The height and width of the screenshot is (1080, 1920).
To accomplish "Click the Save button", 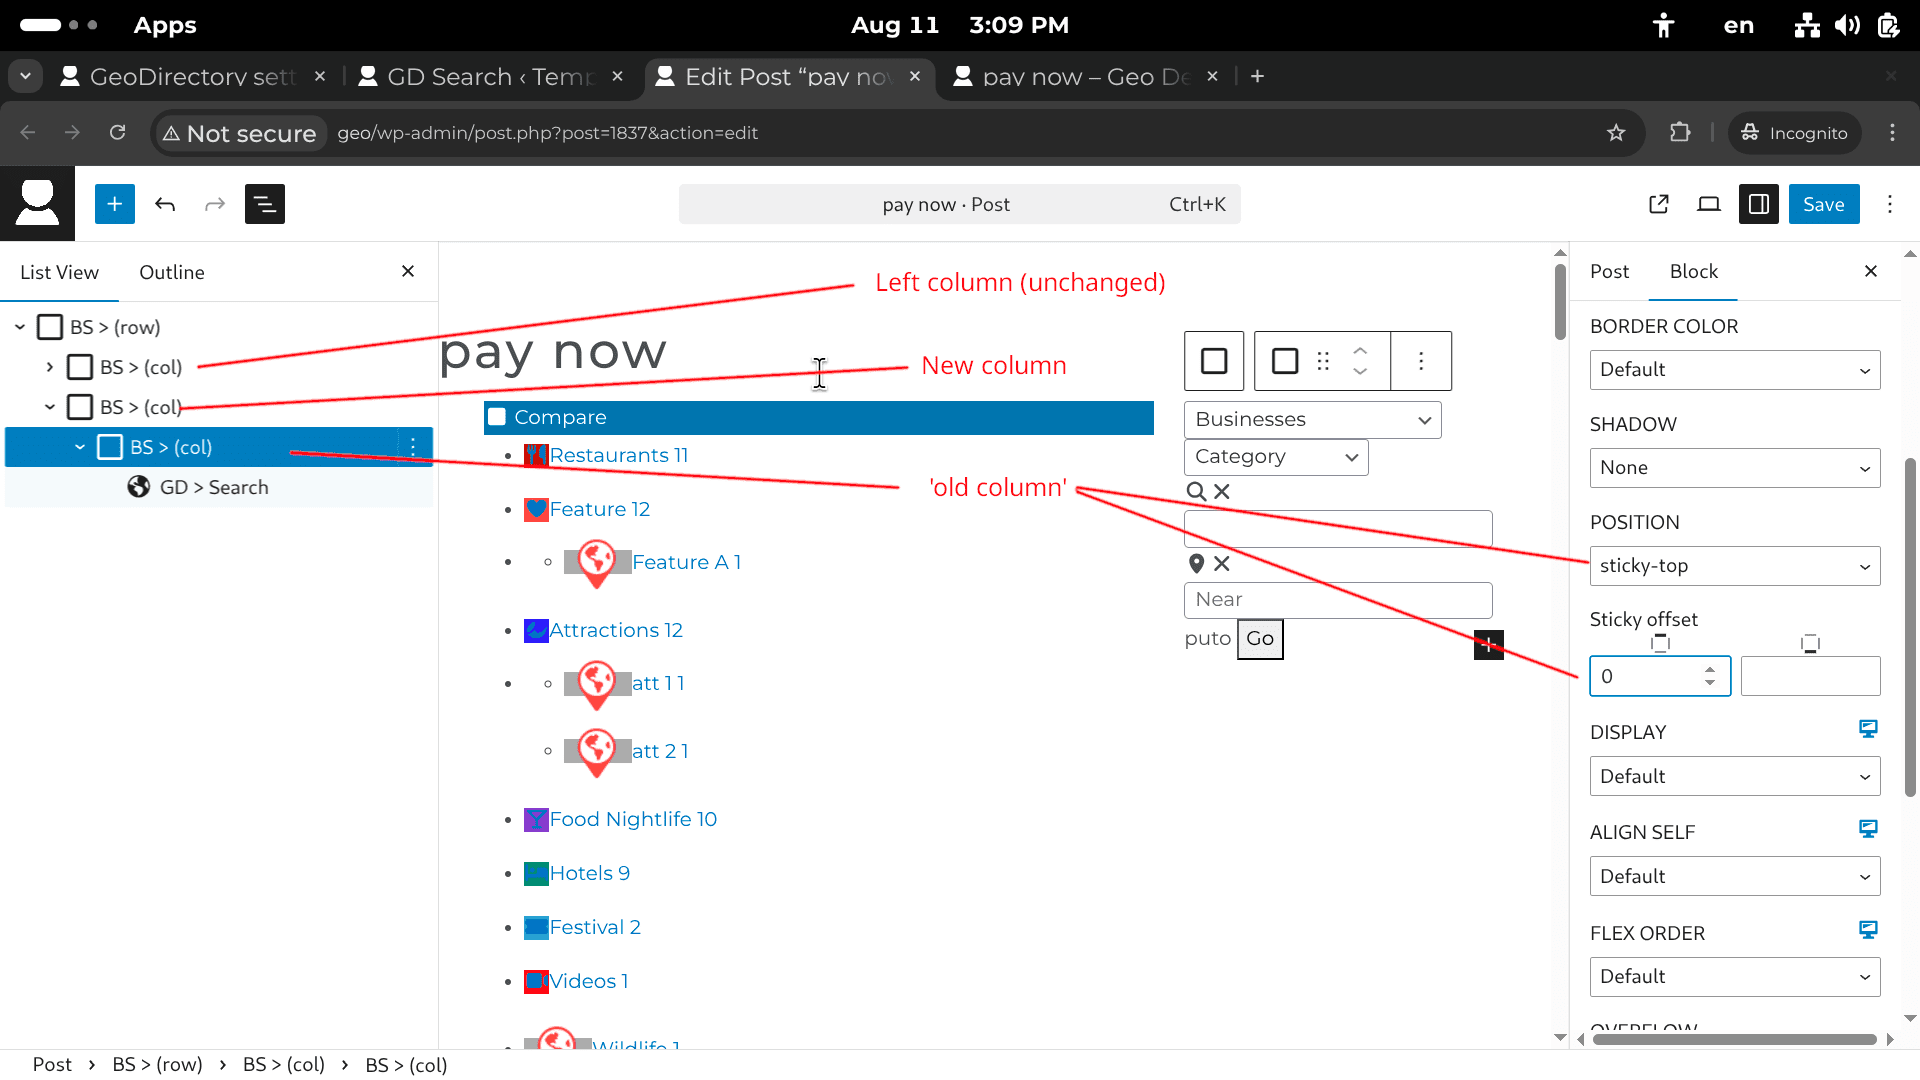I will pyautogui.click(x=1823, y=204).
